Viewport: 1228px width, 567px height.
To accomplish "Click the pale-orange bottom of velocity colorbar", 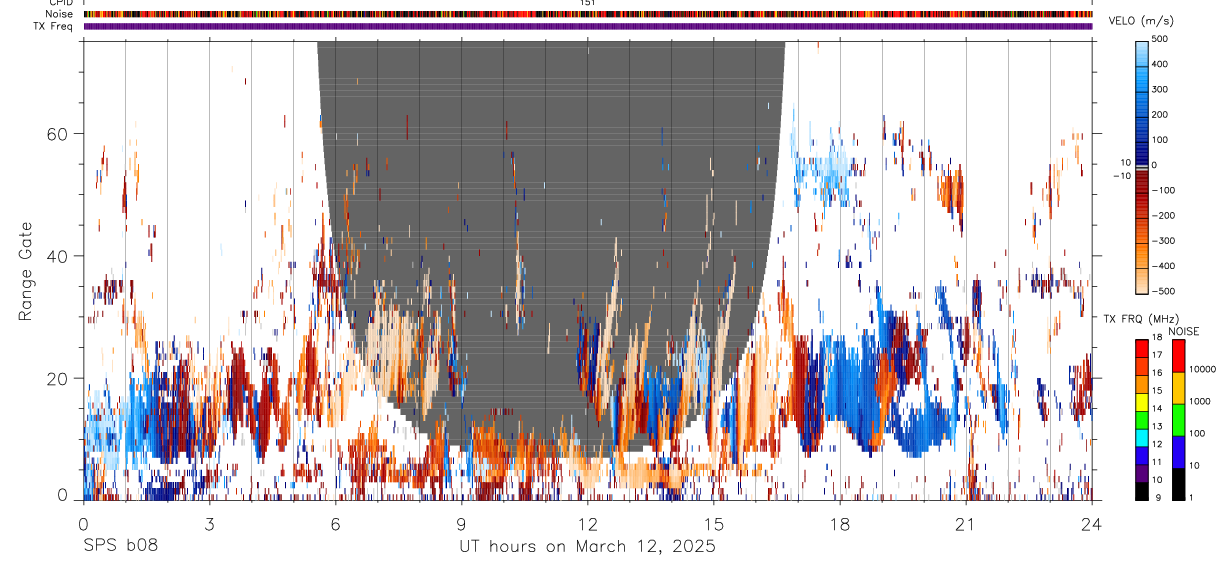I will coord(1142,283).
